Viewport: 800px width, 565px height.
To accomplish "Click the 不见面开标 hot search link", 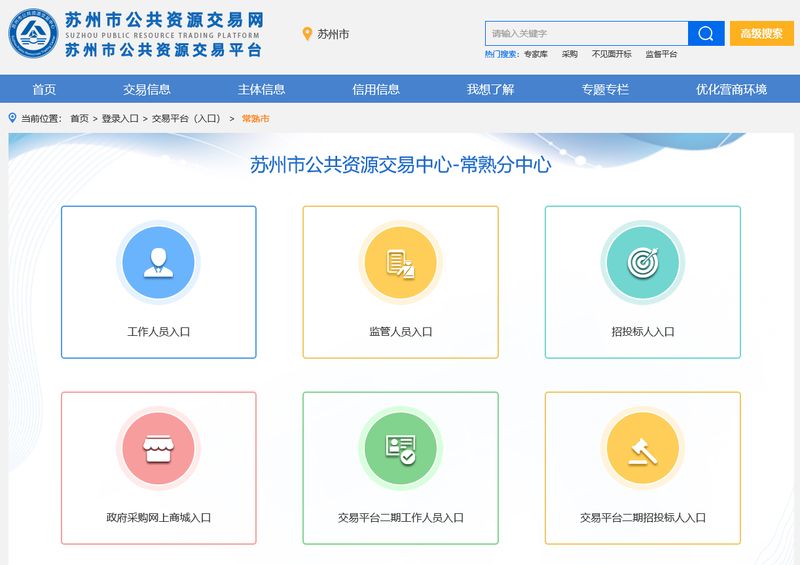I will click(x=611, y=54).
